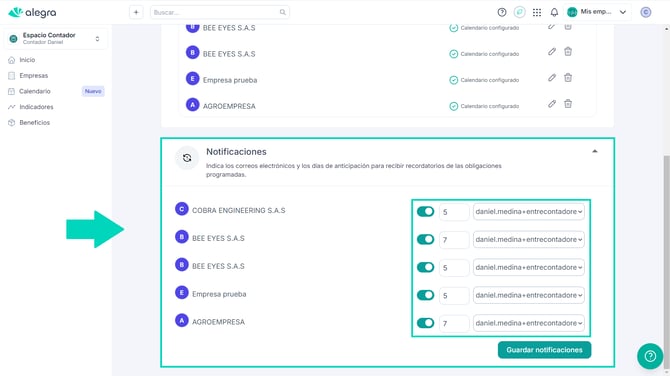
Task: Open email dropdown for Empresa prueba
Action: pos(529,295)
